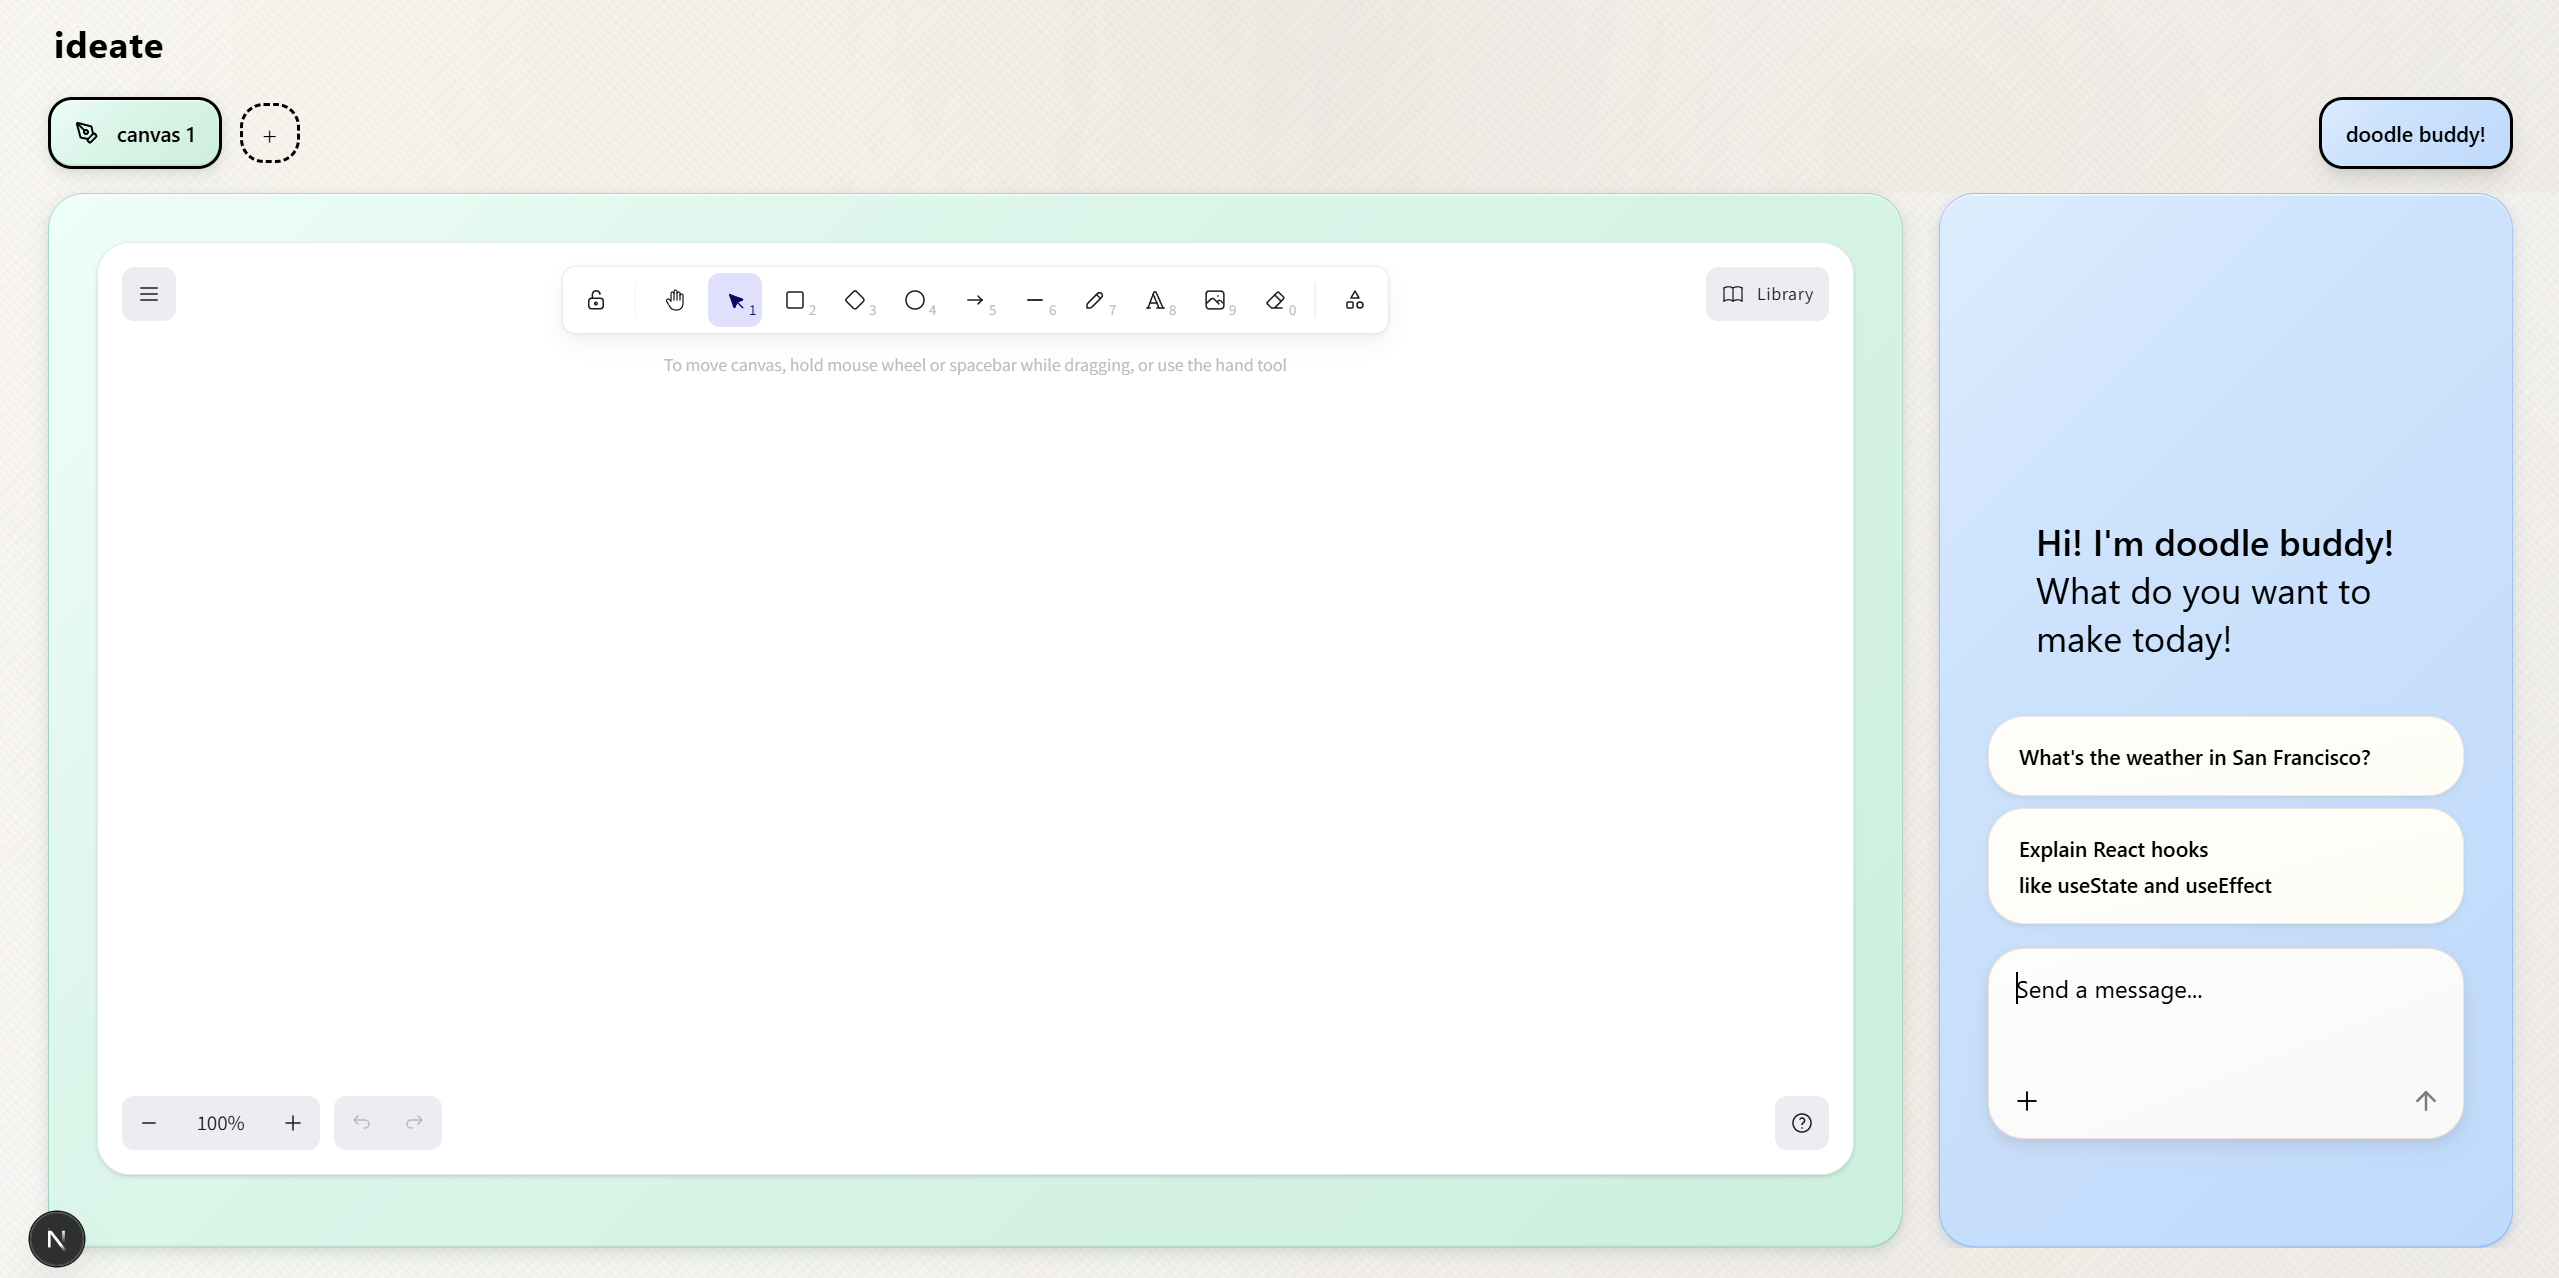Select the Line tool
Viewport: 2559px width, 1278px height.
pos(1035,300)
